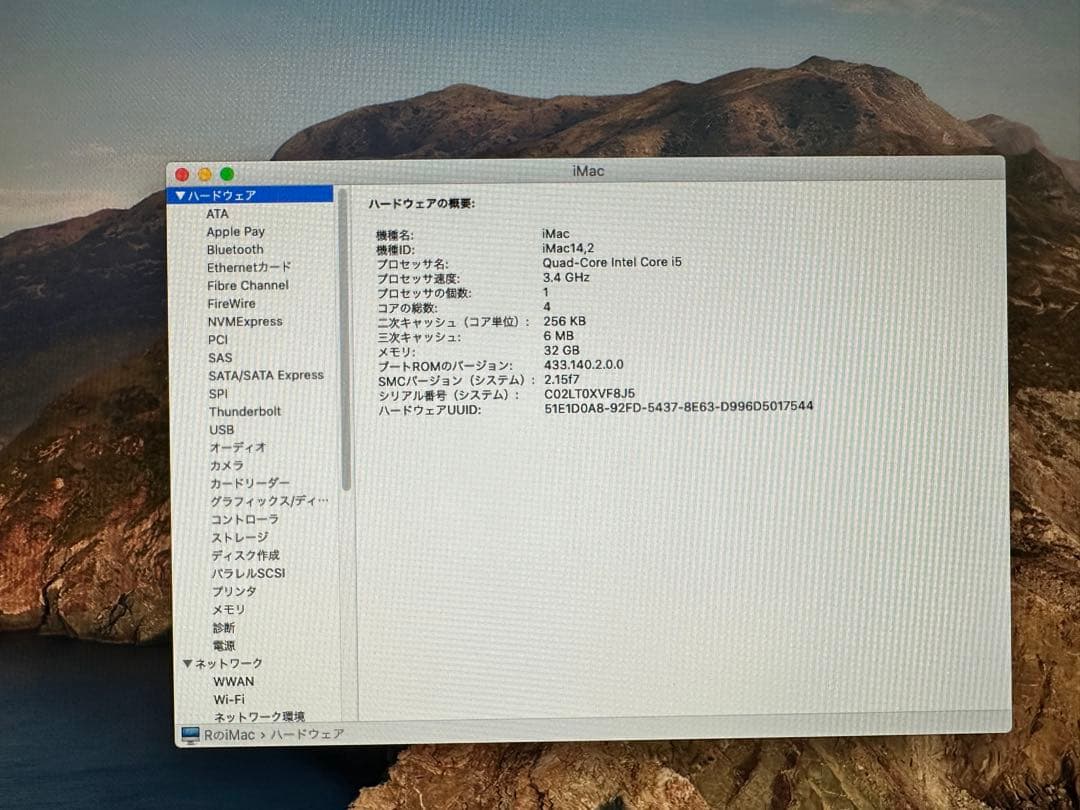This screenshot has width=1080, height=810.
Task: View カメラ camera information
Action: point(226,465)
